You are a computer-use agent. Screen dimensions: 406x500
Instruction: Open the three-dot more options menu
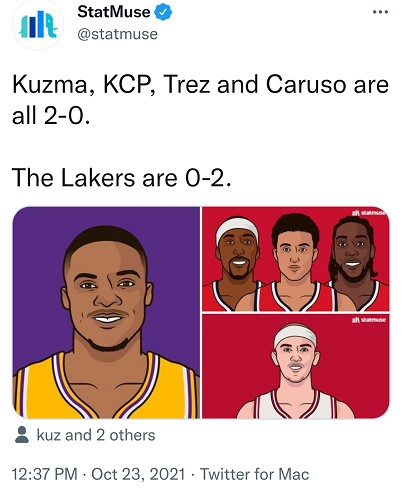click(x=380, y=12)
